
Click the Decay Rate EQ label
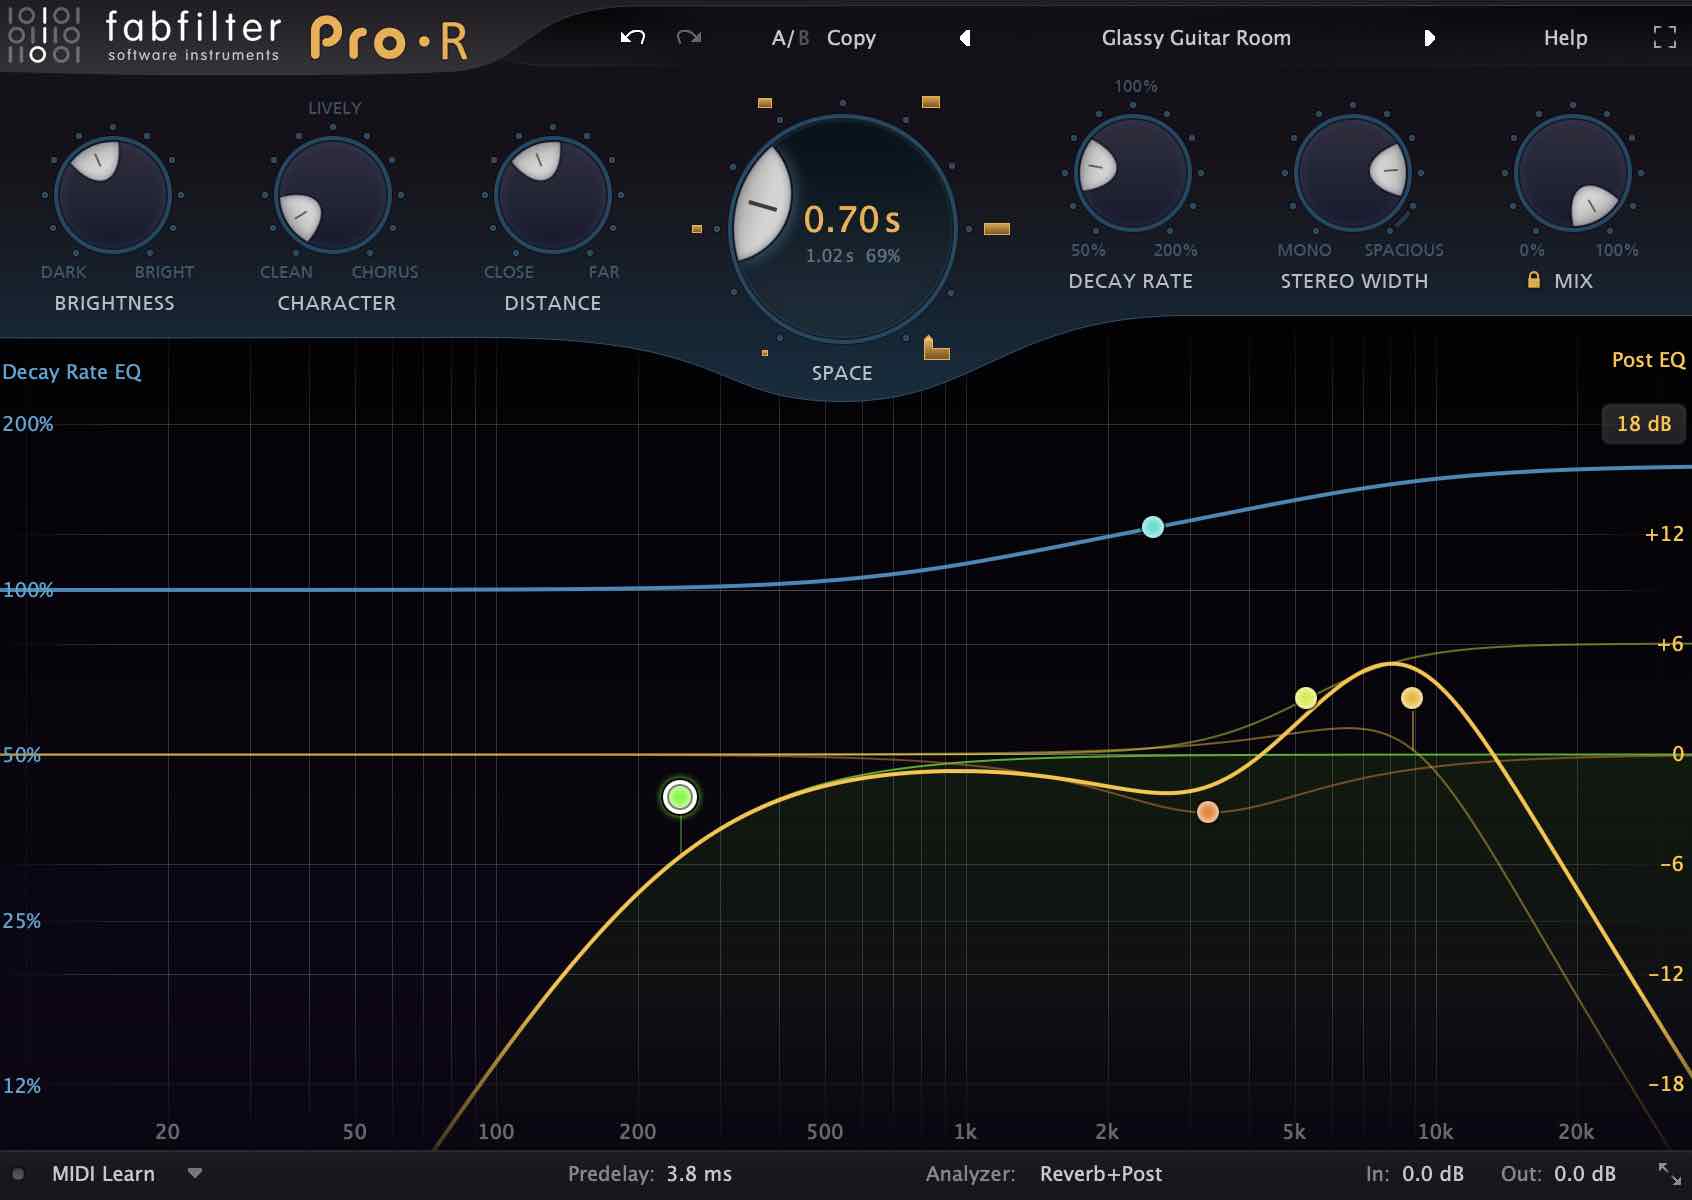point(72,372)
